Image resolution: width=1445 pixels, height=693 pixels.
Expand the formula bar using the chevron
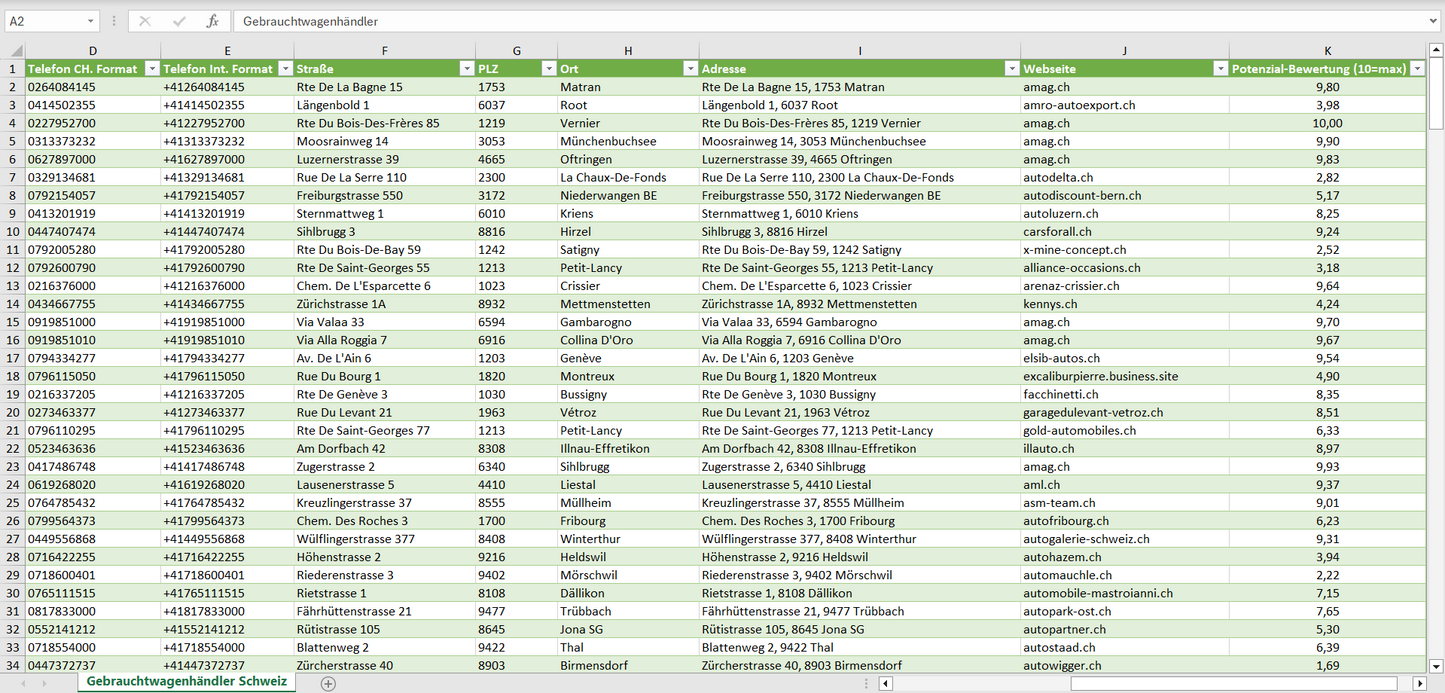pos(1434,21)
